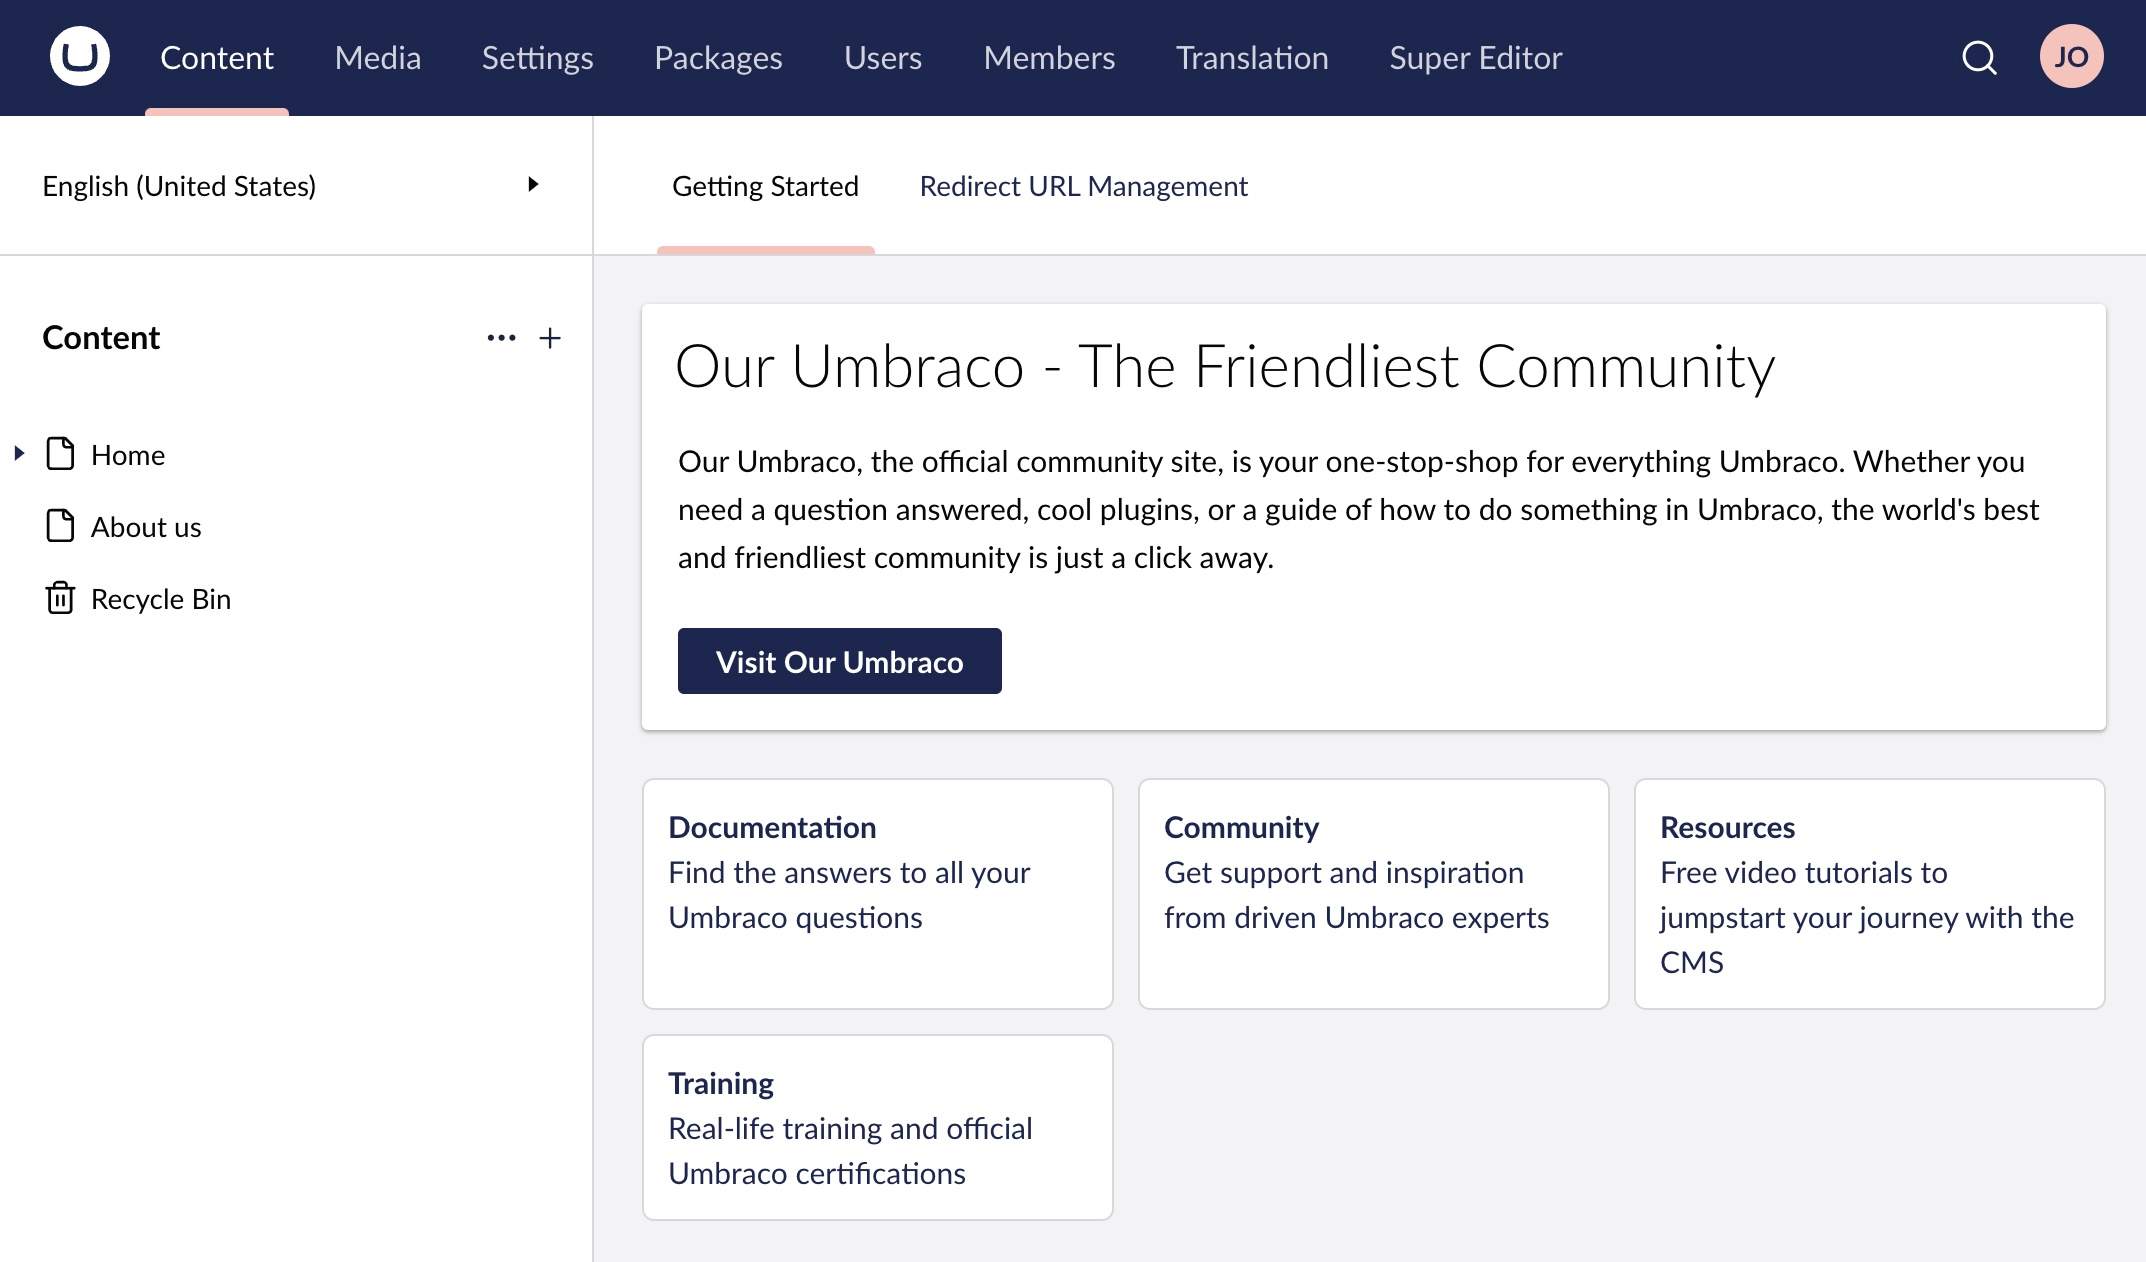Click the document icon beside Home
Viewport: 2146px width, 1262px height.
[x=61, y=453]
